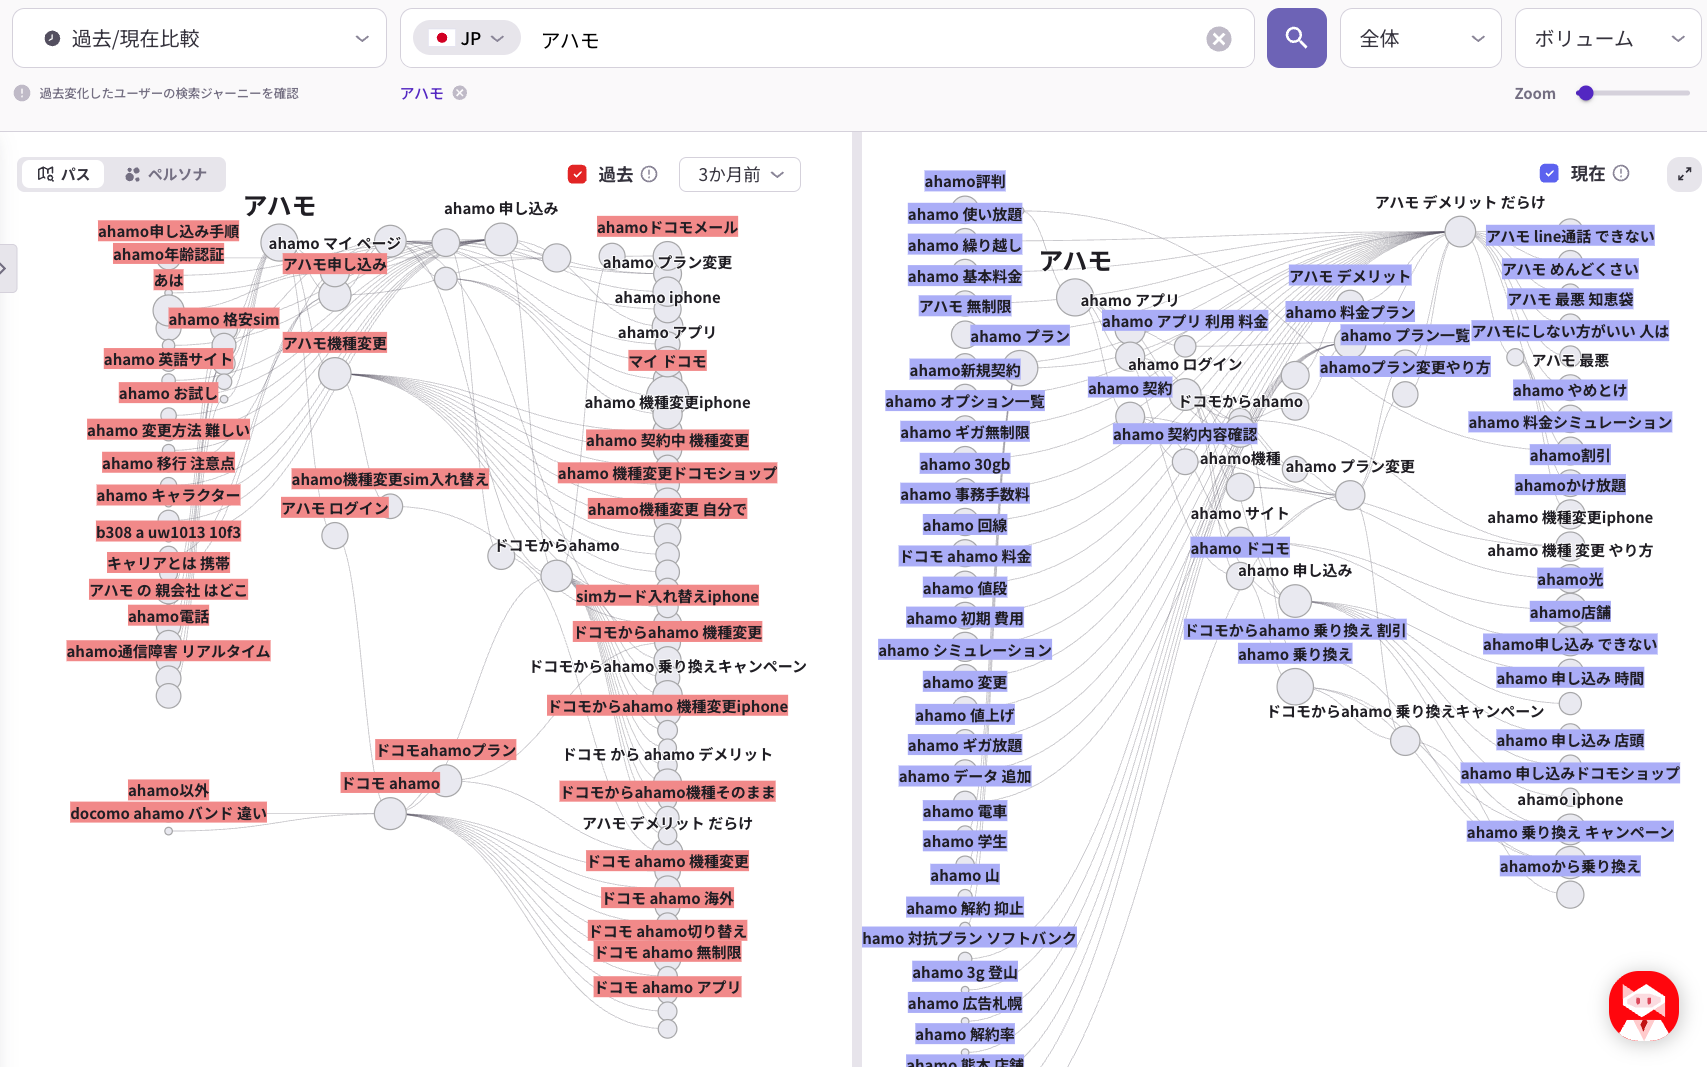1707x1067 pixels.
Task: Select ahamo評判 node in current graph
Action: coord(964,181)
